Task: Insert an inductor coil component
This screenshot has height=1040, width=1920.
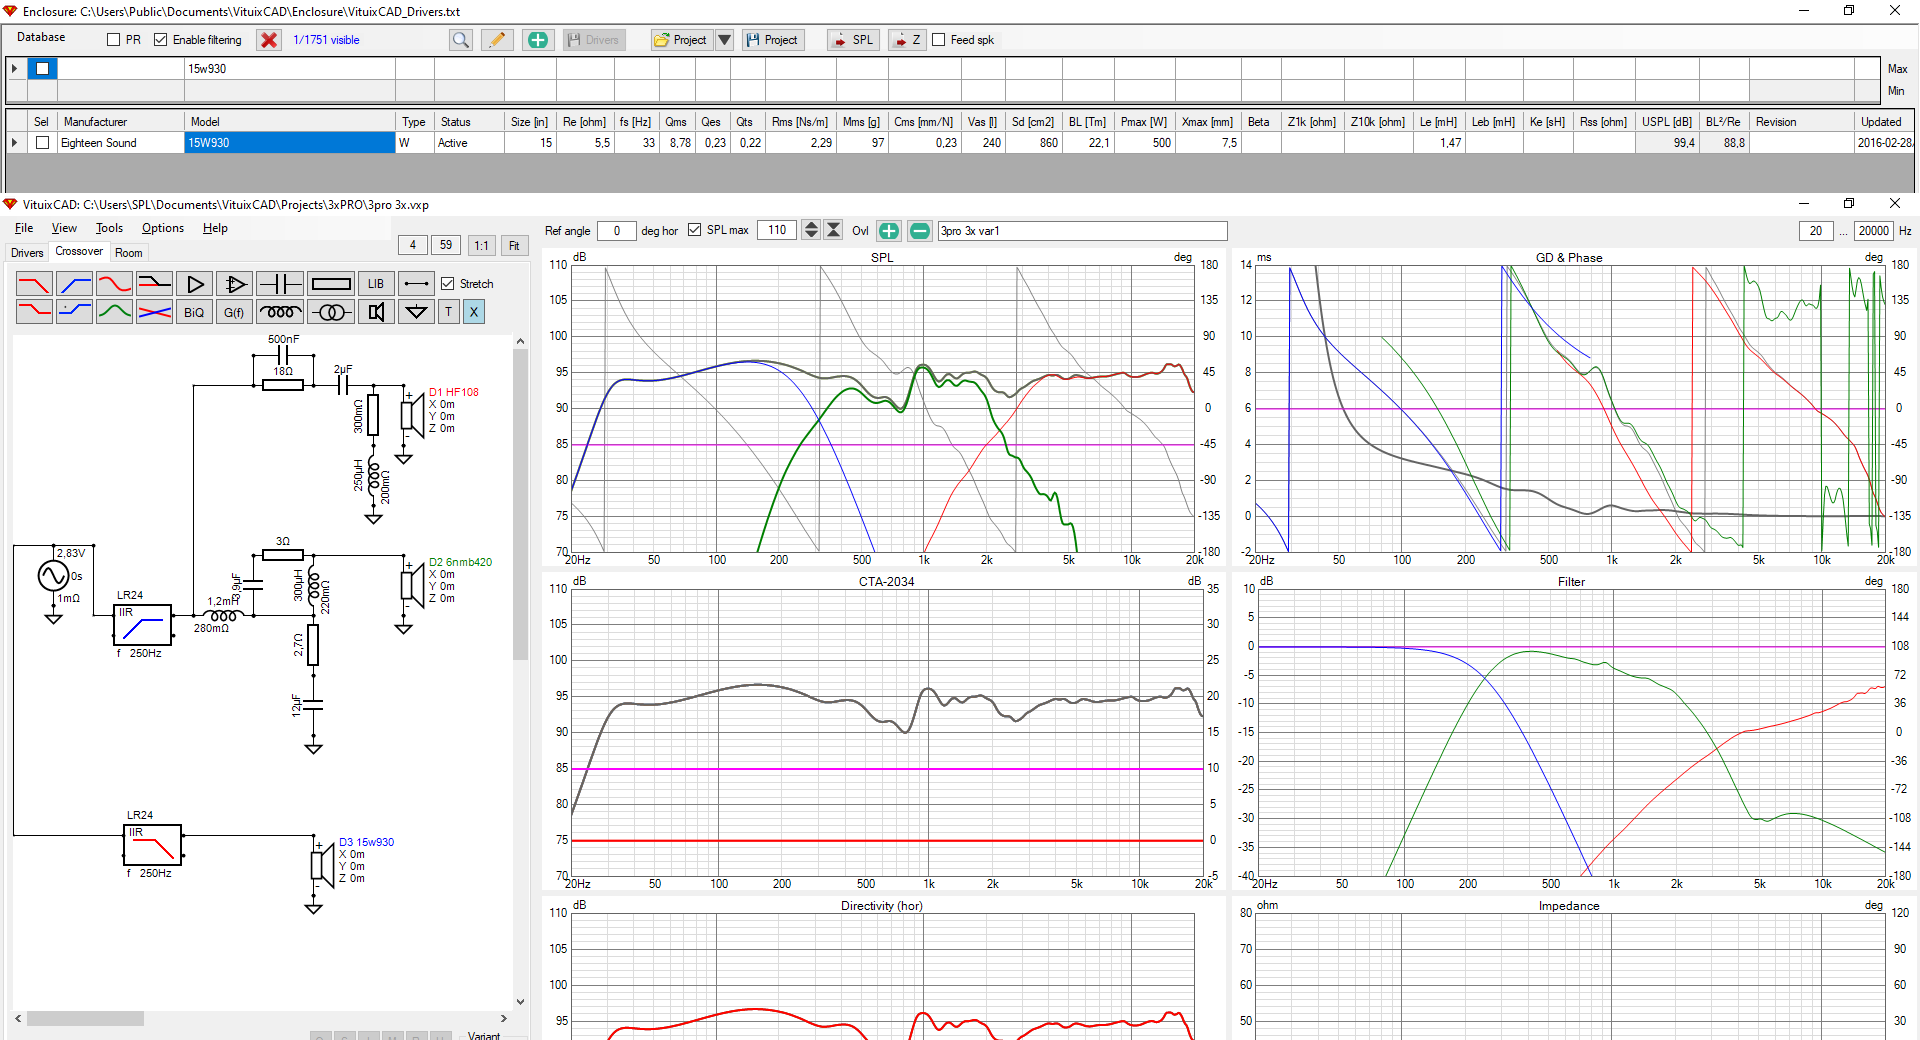Action: click(x=280, y=312)
